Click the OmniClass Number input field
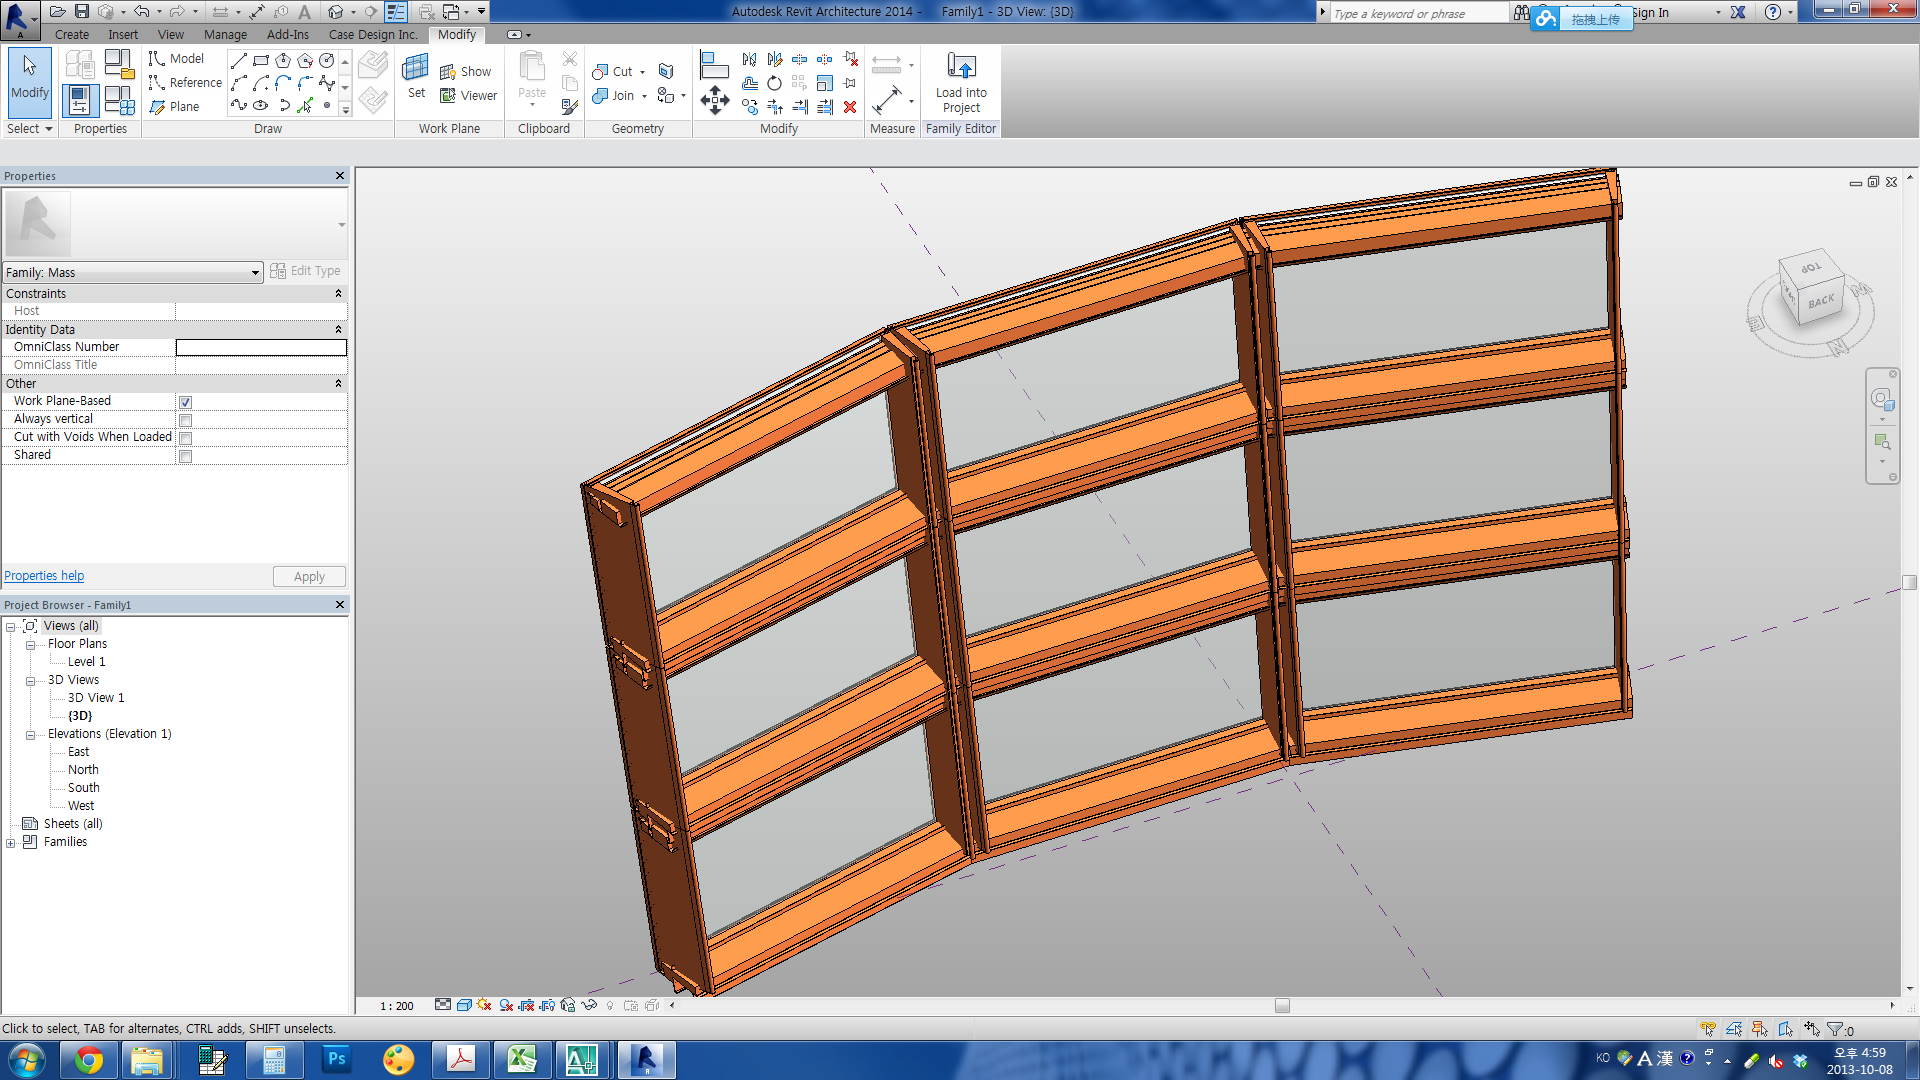1920x1080 pixels. [261, 347]
